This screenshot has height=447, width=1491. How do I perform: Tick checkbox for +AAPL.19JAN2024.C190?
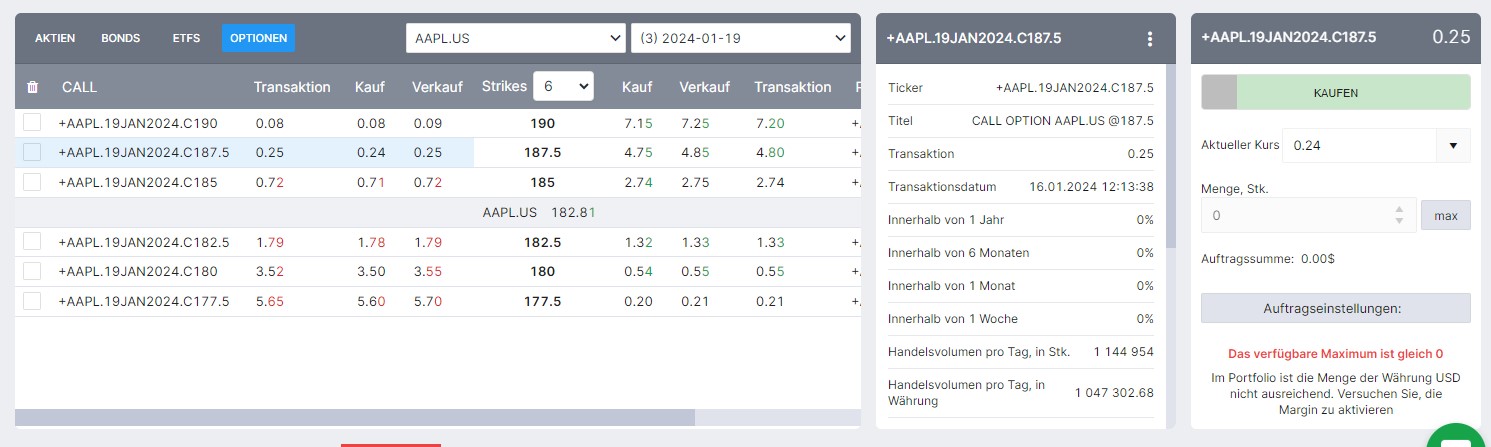[x=32, y=123]
